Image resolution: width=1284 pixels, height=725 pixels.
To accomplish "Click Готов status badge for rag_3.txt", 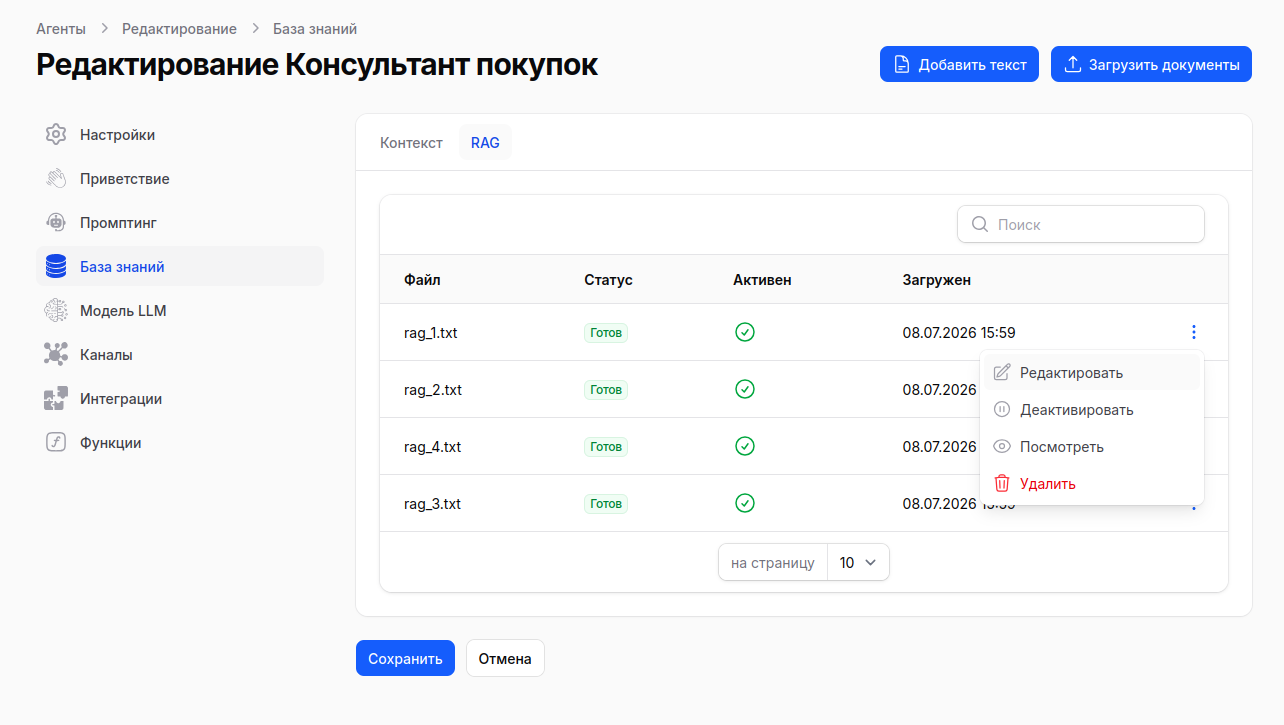I will pos(606,504).
